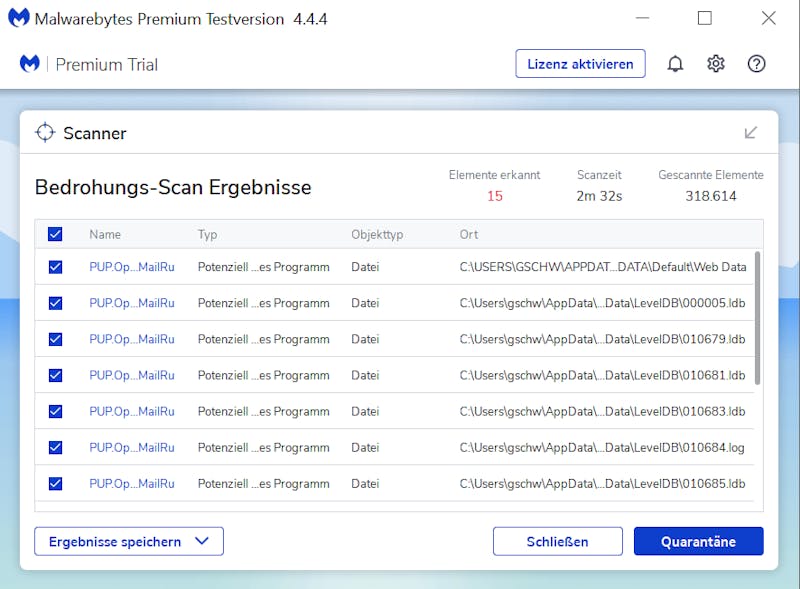The image size is (800, 589).
Task: Click Datei in the 010683.ldb row
Action: [x=365, y=411]
